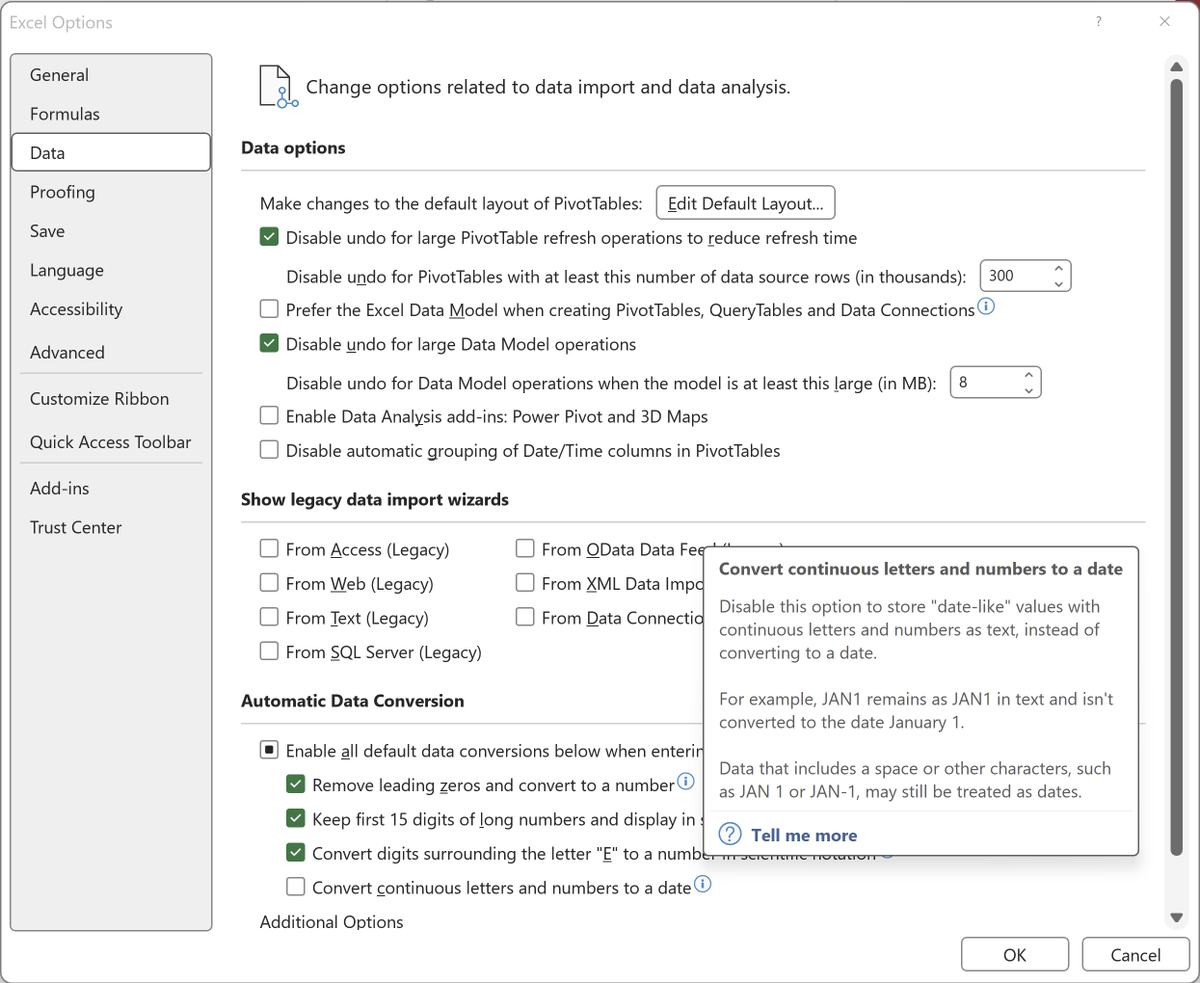This screenshot has width=1200, height=983.
Task: Enable From SQL Server (Legacy) wizard
Action: click(x=269, y=652)
